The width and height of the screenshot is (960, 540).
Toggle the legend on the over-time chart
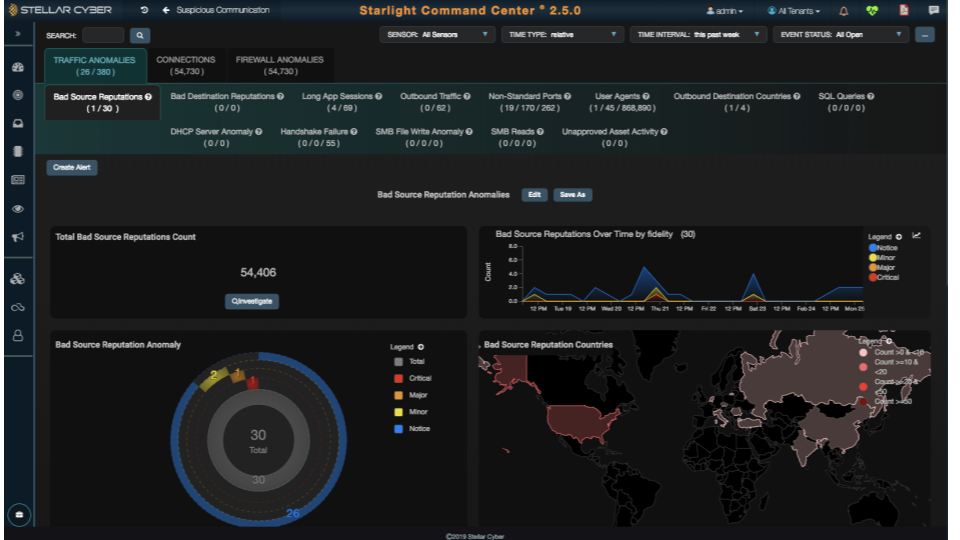coord(899,237)
